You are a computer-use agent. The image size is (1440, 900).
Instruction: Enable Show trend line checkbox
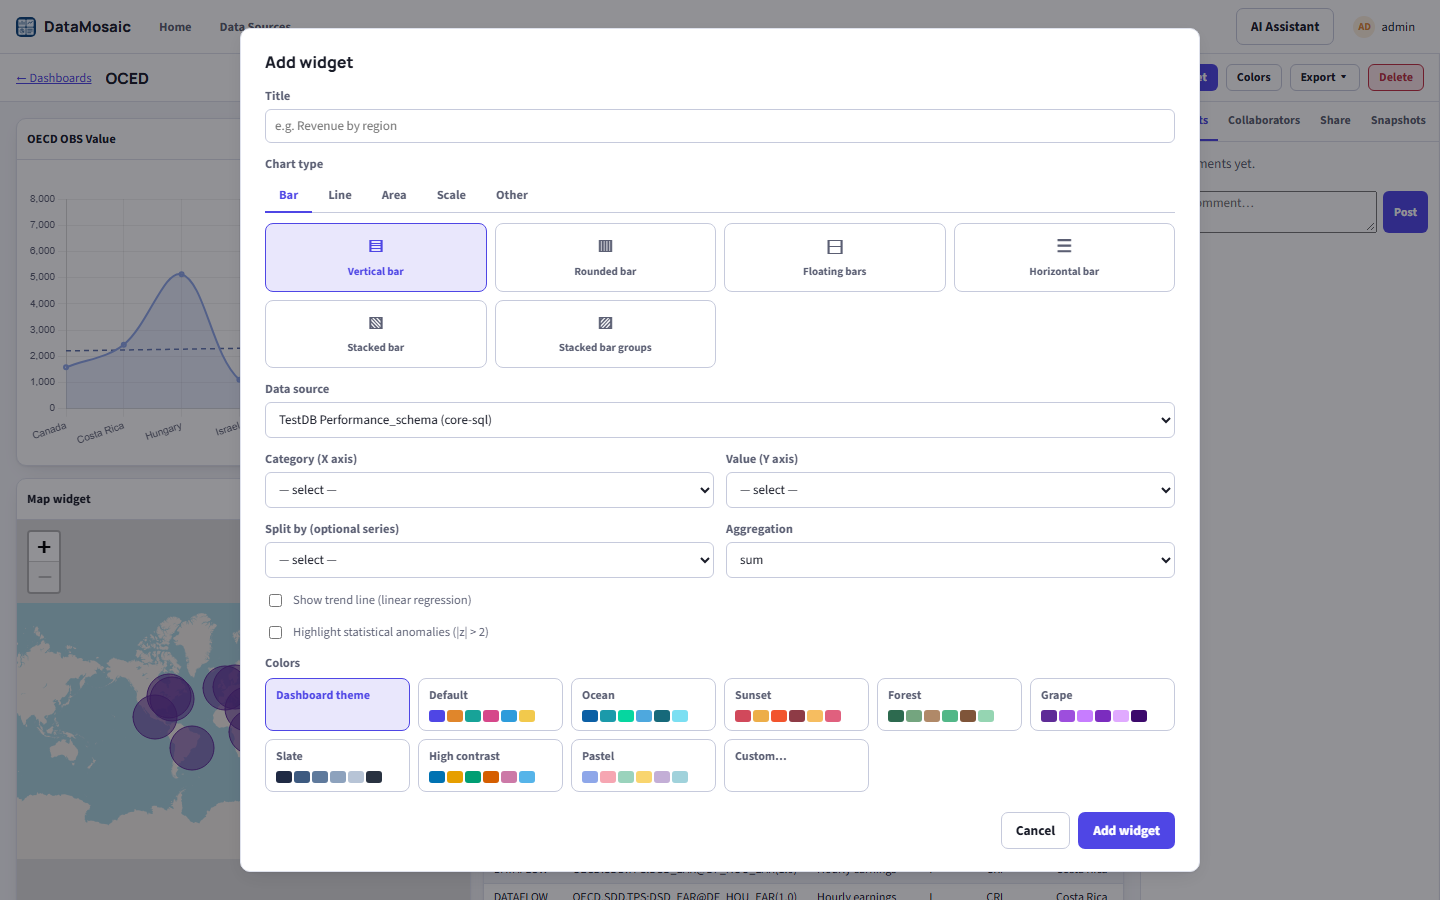pos(275,601)
